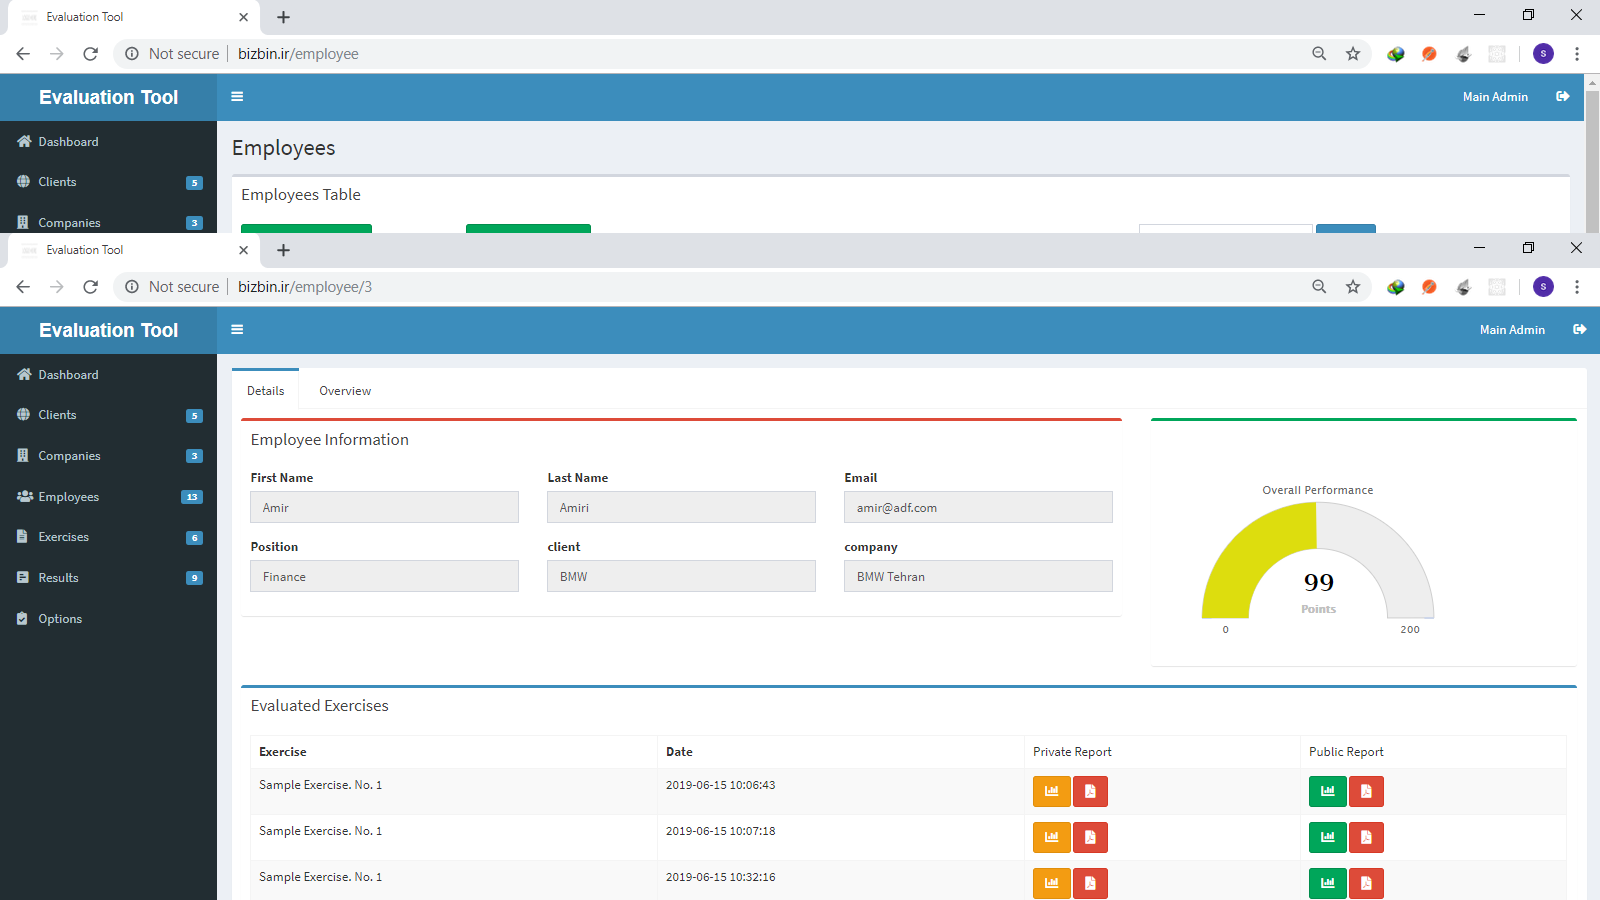
Task: Click Main Admin in the back window header
Action: pos(1495,97)
